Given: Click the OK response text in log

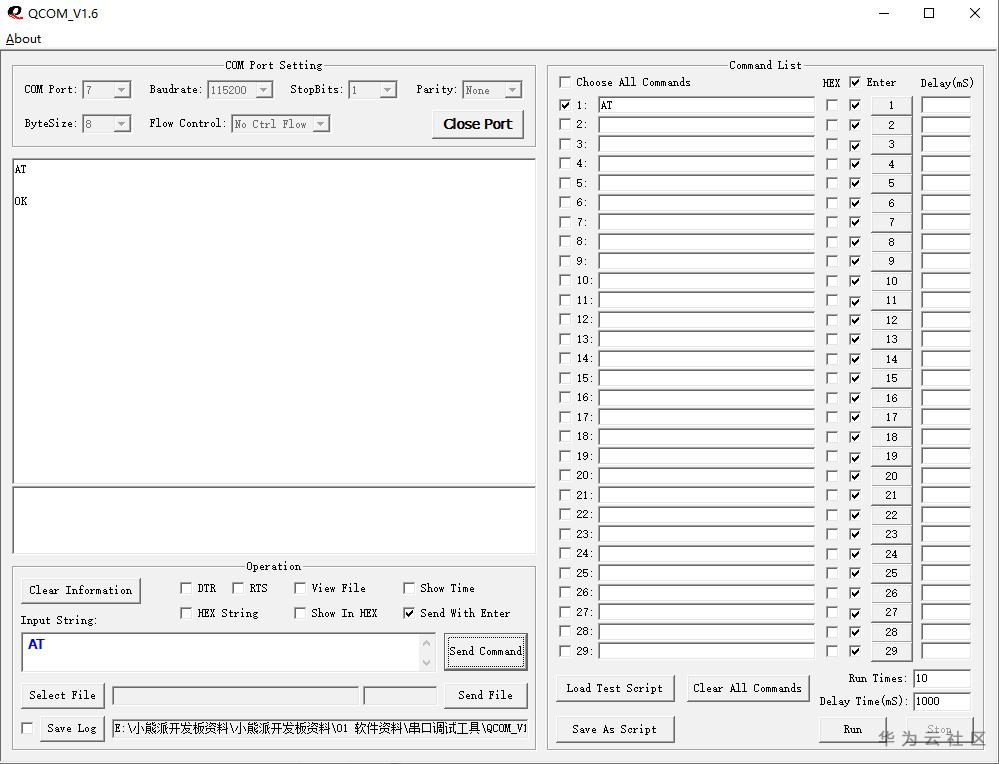Looking at the screenshot, I should pos(21,201).
